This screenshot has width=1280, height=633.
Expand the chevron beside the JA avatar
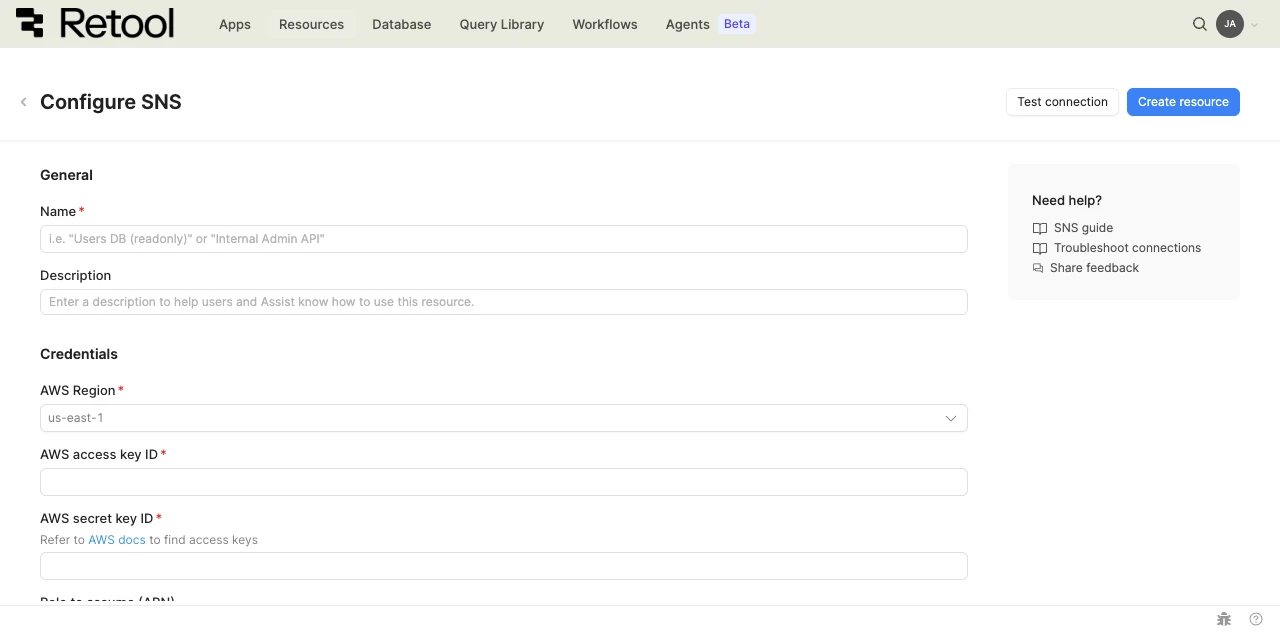[1254, 25]
